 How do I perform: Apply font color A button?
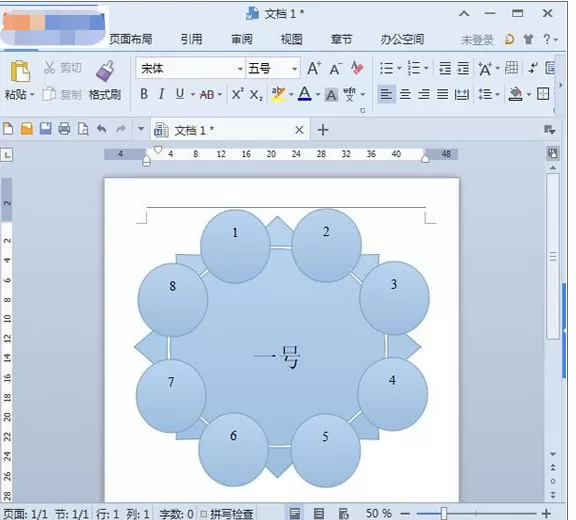coord(305,94)
